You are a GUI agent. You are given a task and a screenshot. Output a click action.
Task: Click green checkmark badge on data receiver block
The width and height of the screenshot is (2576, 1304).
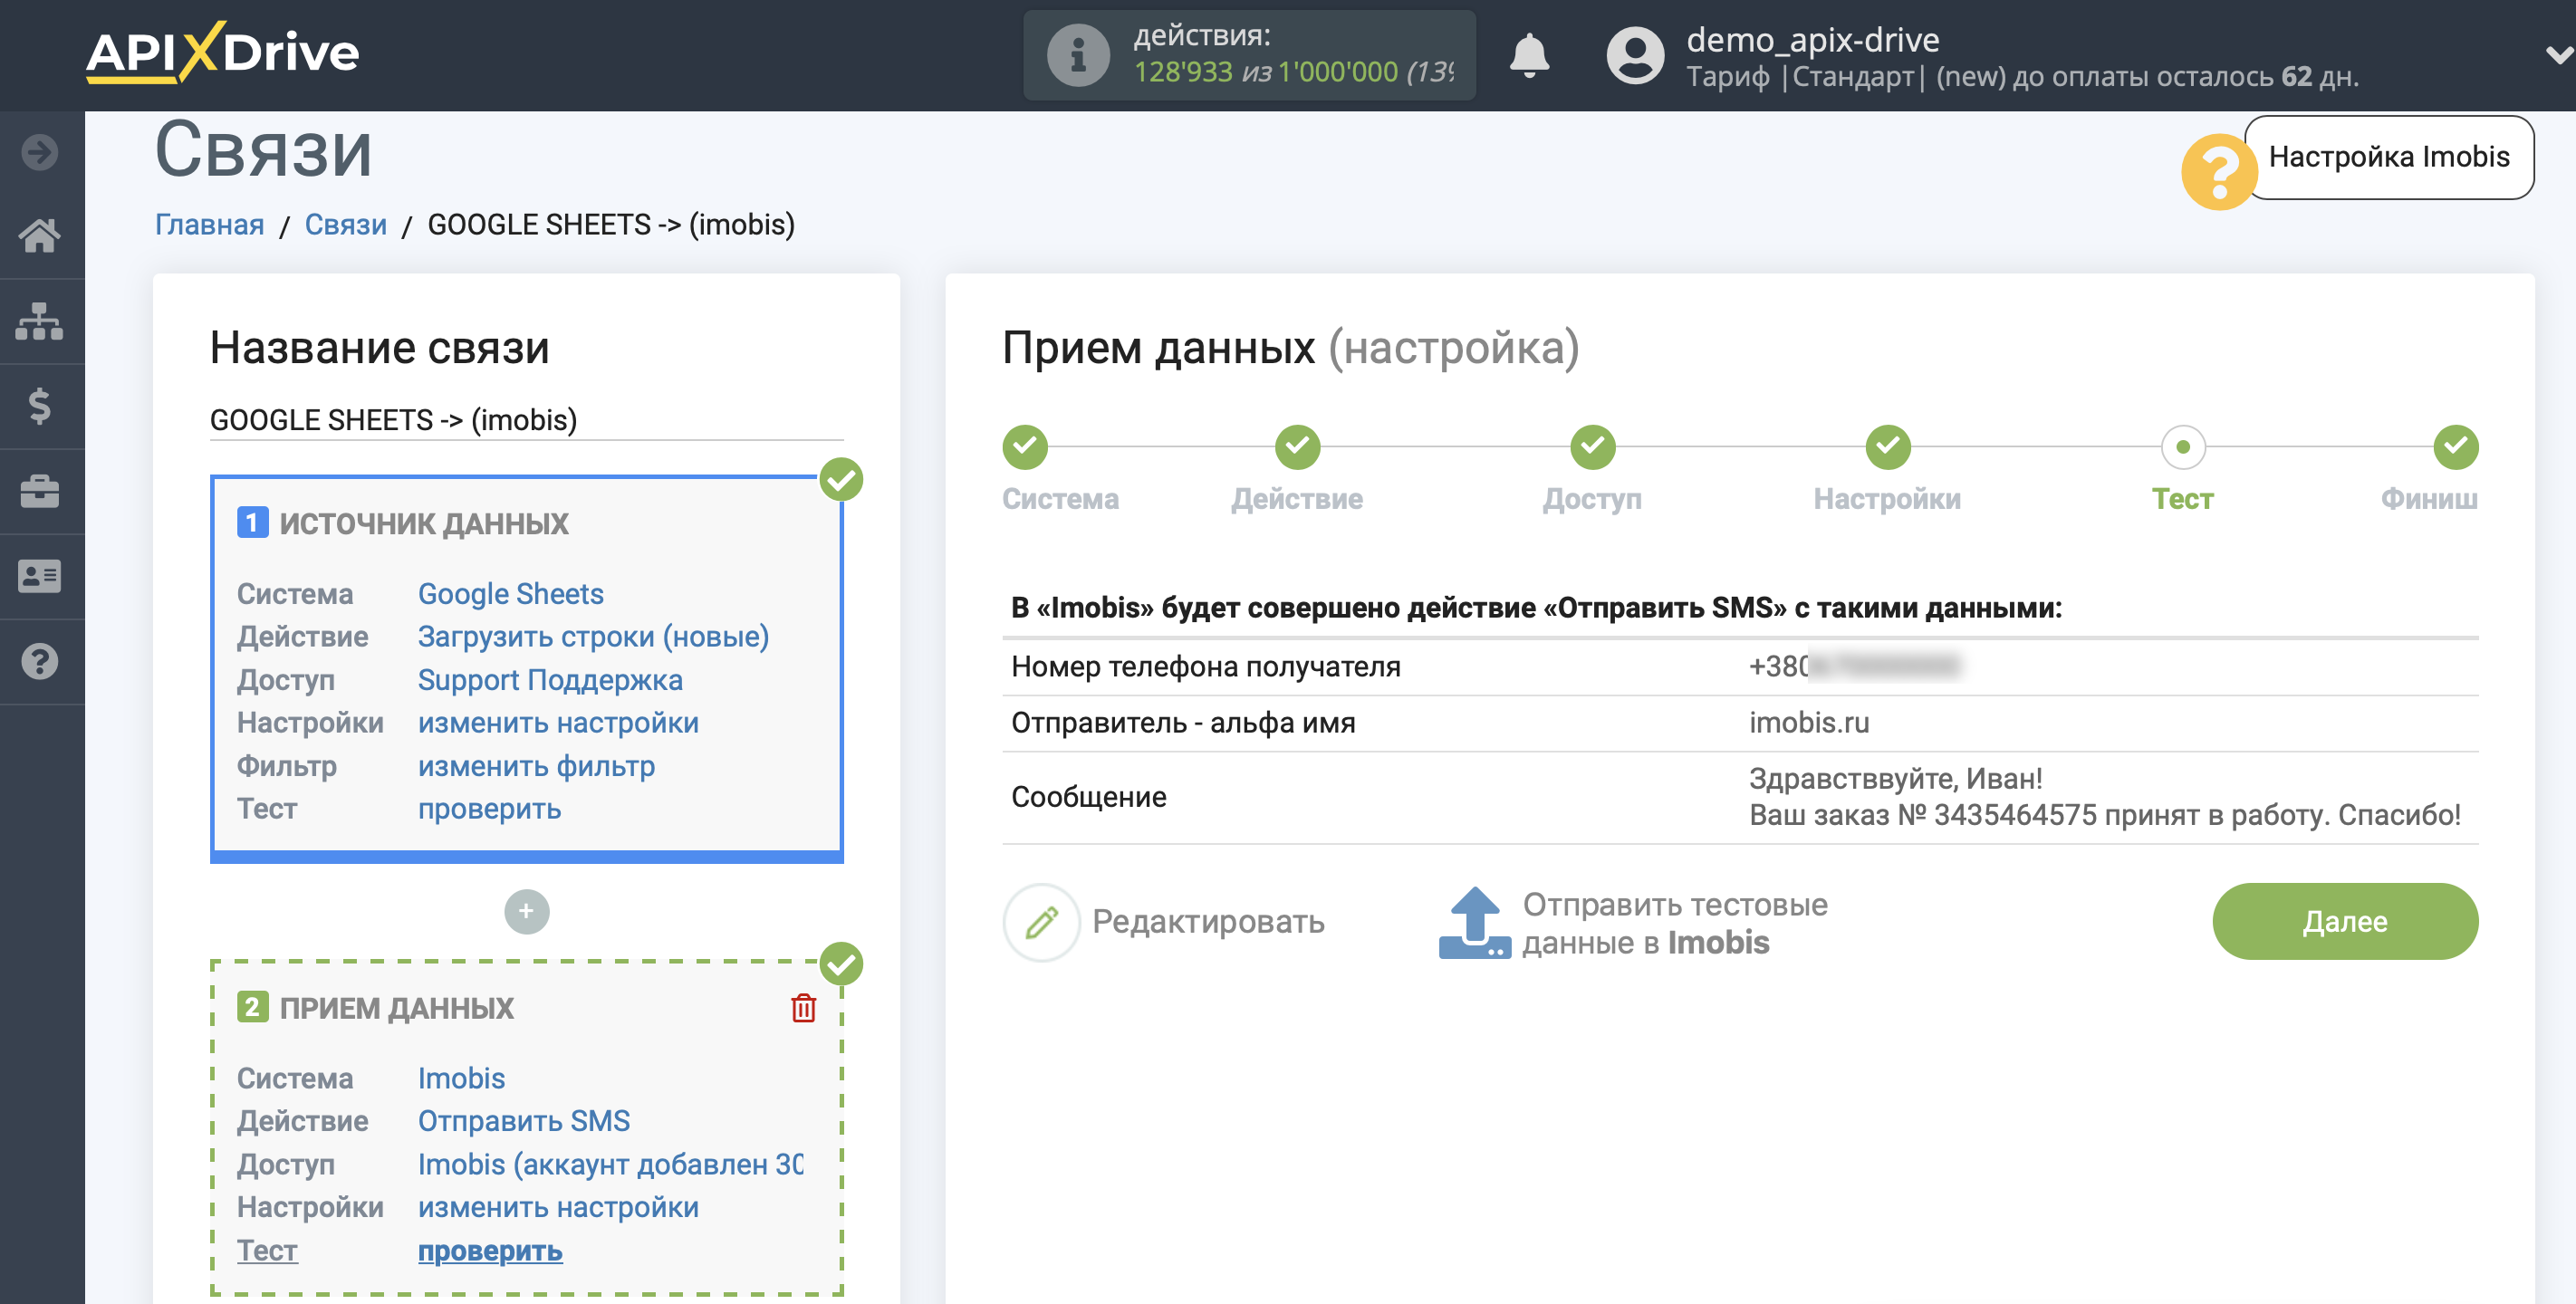tap(841, 964)
